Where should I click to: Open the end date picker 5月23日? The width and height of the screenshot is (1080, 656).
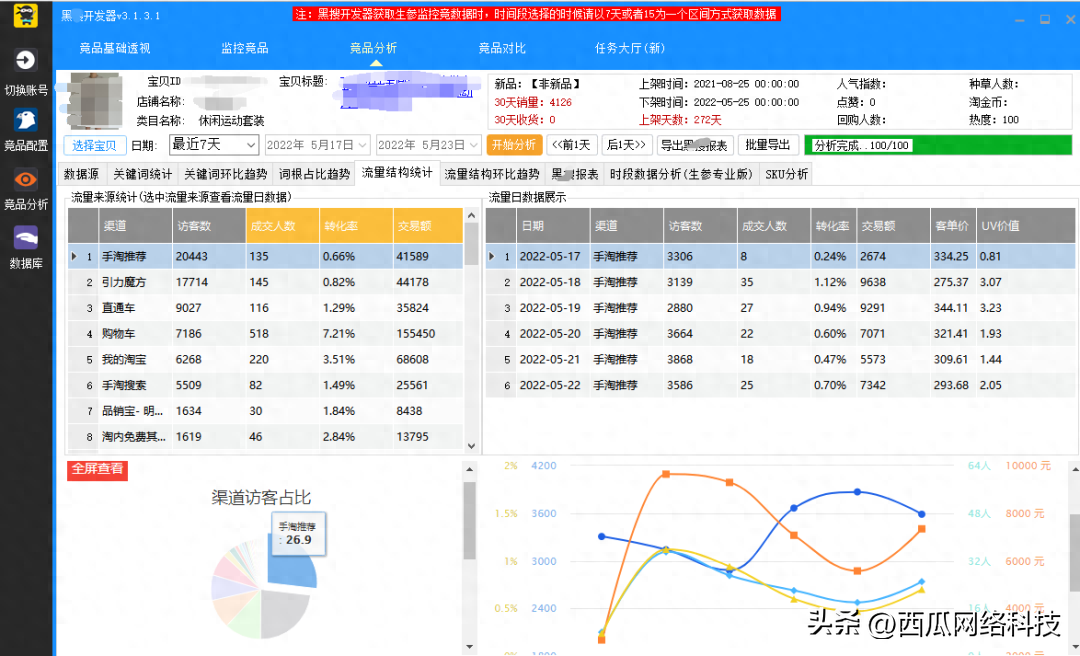tap(429, 145)
